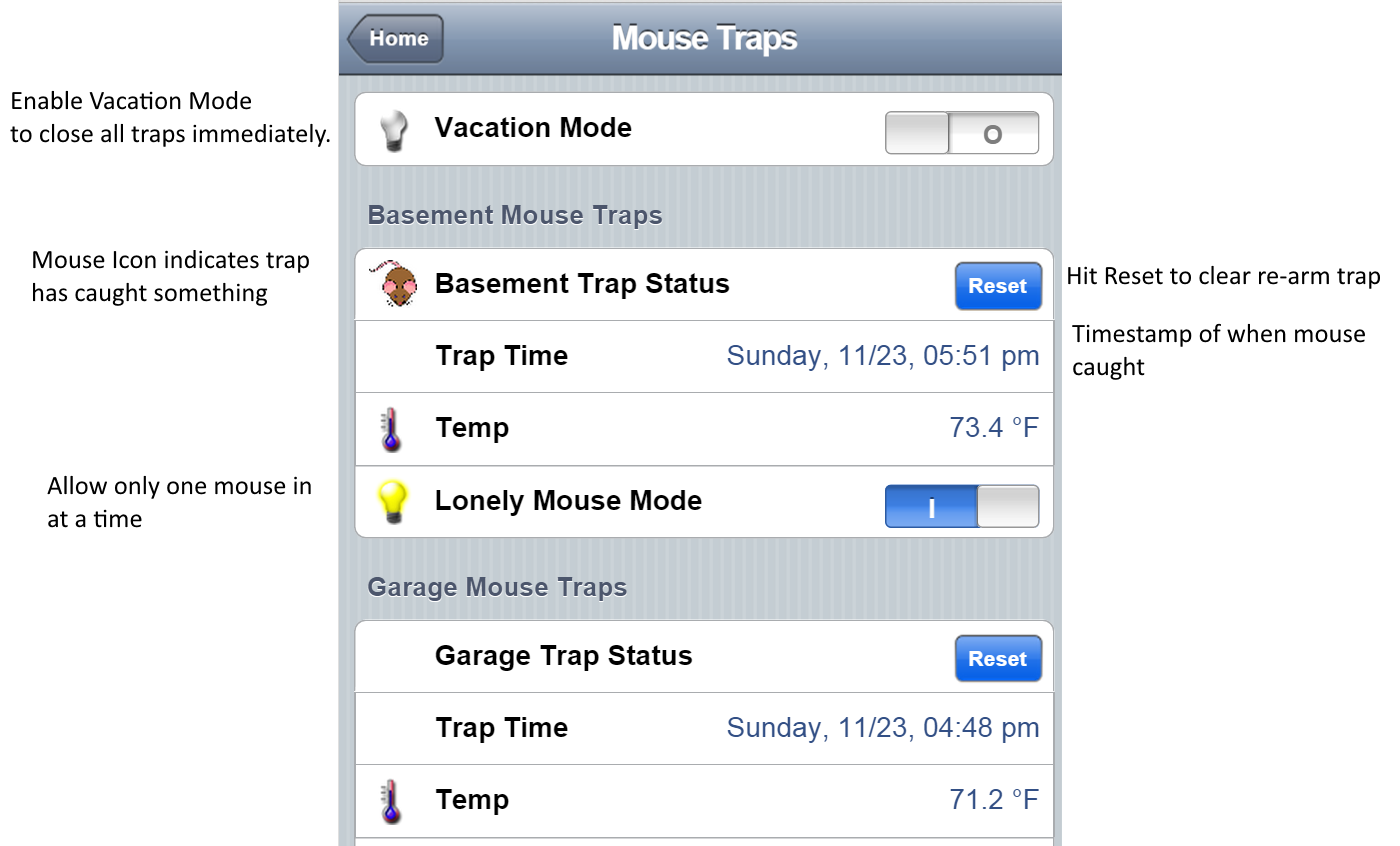Tap the garage 71.2 °F temperature reading
The image size is (1400, 846).
pos(993,800)
